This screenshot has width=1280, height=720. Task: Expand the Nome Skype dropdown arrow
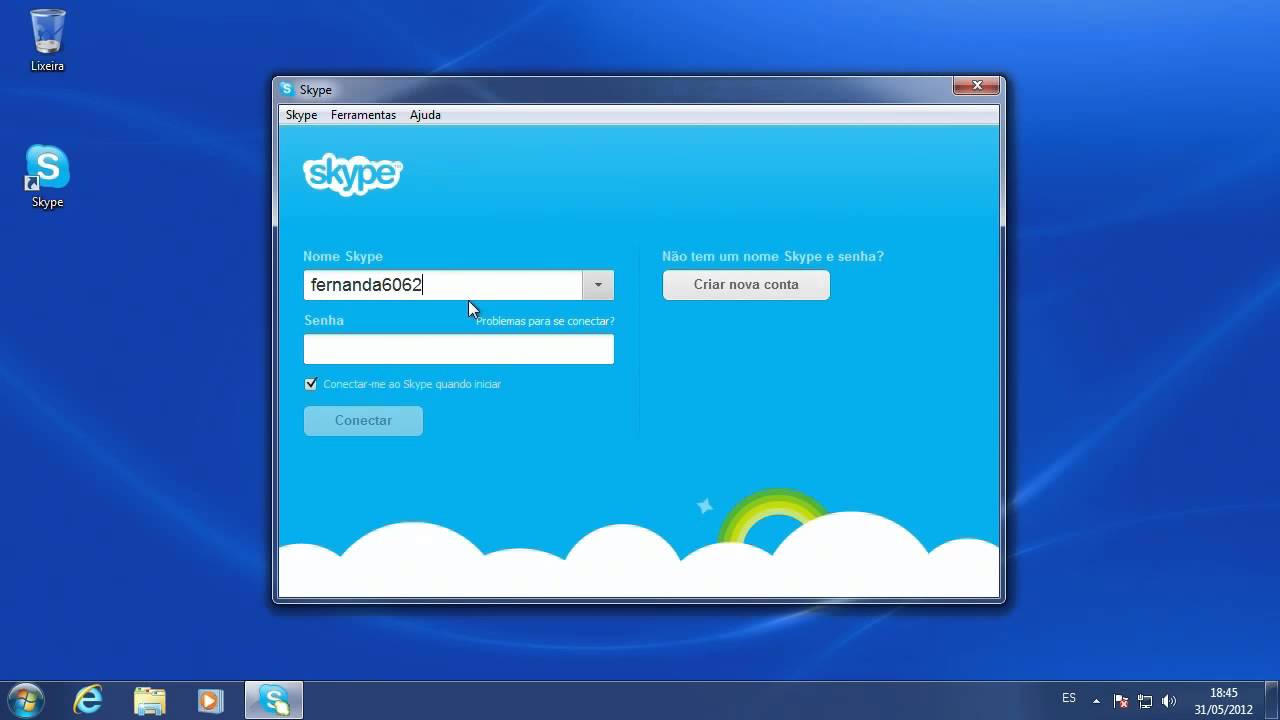tap(598, 285)
